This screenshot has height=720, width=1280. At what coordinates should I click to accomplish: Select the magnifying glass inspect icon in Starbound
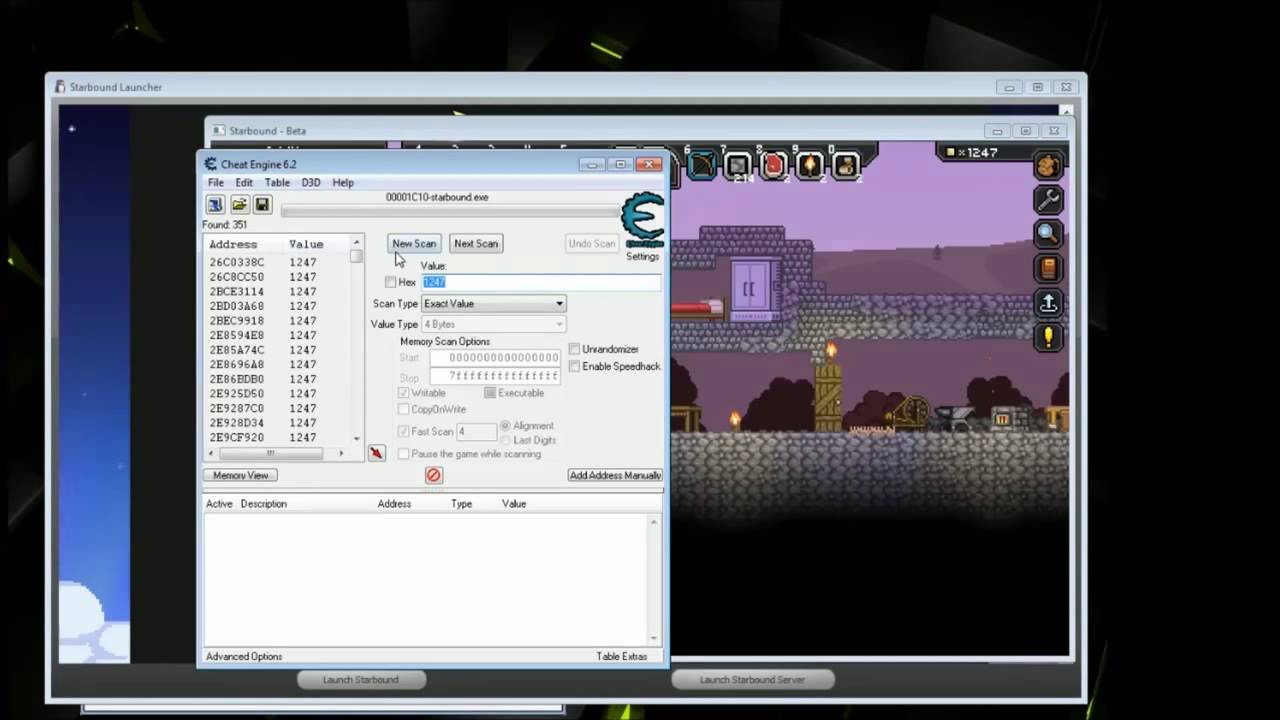(x=1048, y=234)
